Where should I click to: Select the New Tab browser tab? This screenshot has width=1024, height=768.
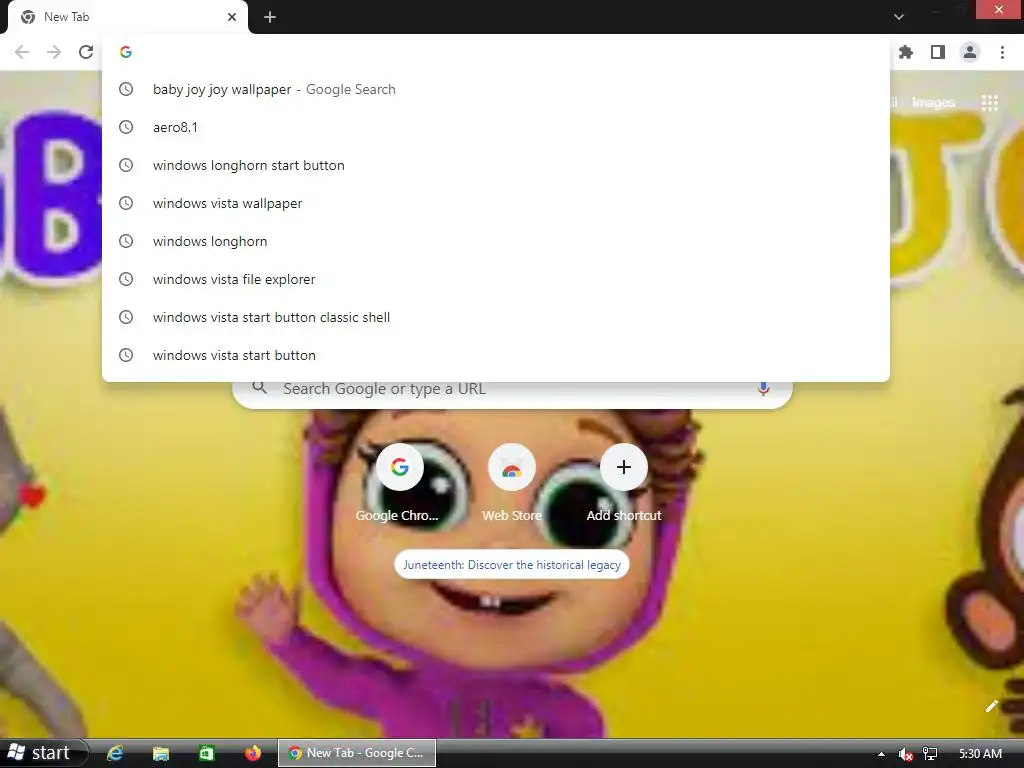(x=127, y=17)
